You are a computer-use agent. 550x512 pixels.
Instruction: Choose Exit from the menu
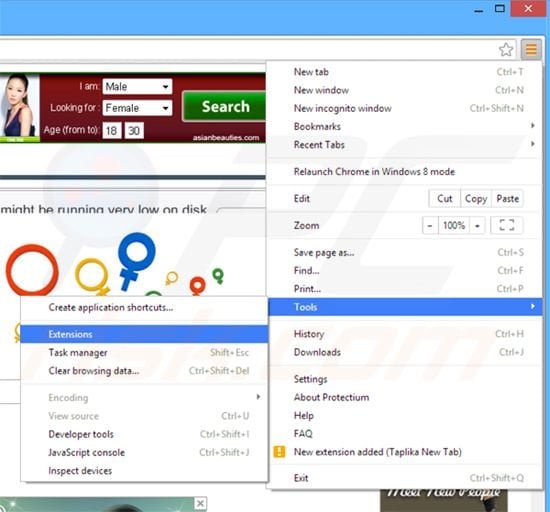point(404,478)
